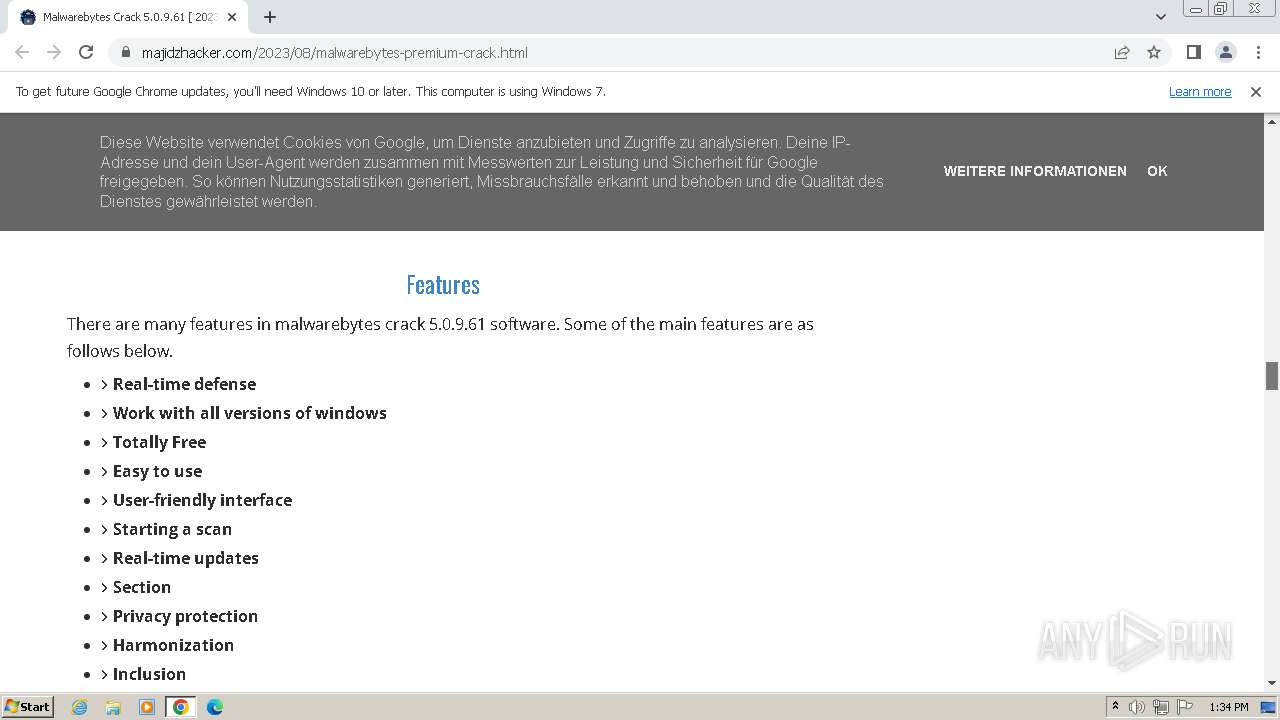Switch to Chrome taskbar icon

pos(181,707)
